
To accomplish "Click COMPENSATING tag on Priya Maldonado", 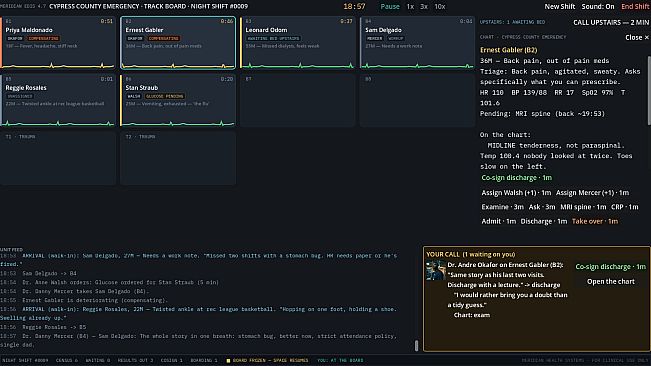I will 44,39.
